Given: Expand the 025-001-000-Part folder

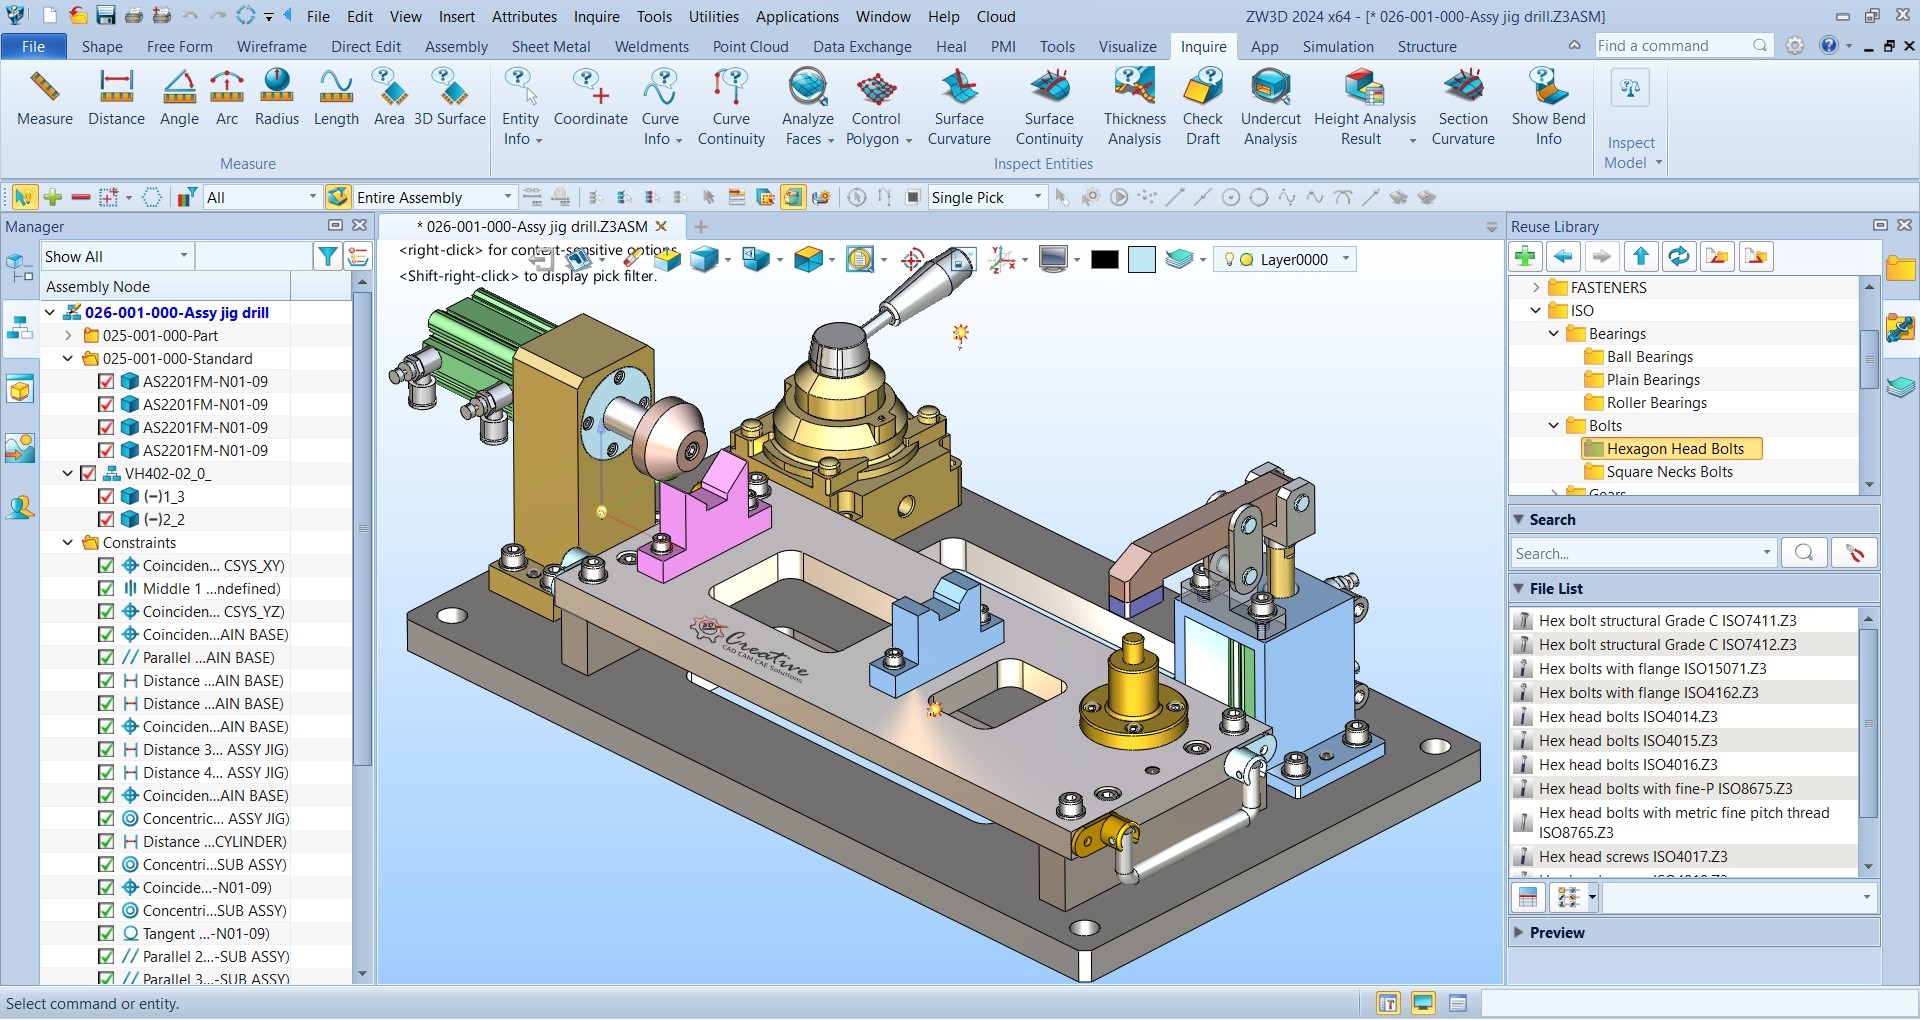Looking at the screenshot, I should tap(68, 335).
